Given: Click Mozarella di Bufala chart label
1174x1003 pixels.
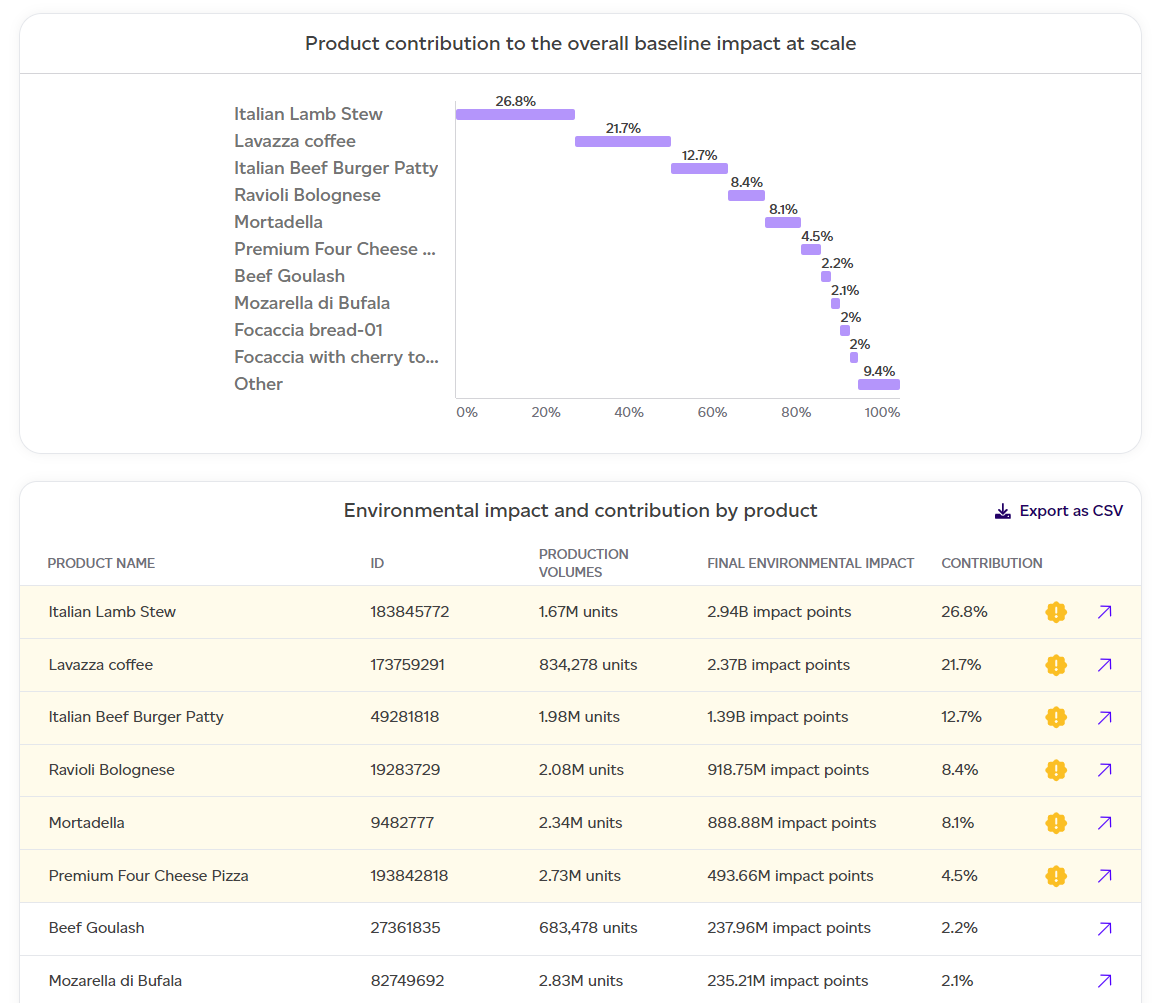Looking at the screenshot, I should [311, 303].
